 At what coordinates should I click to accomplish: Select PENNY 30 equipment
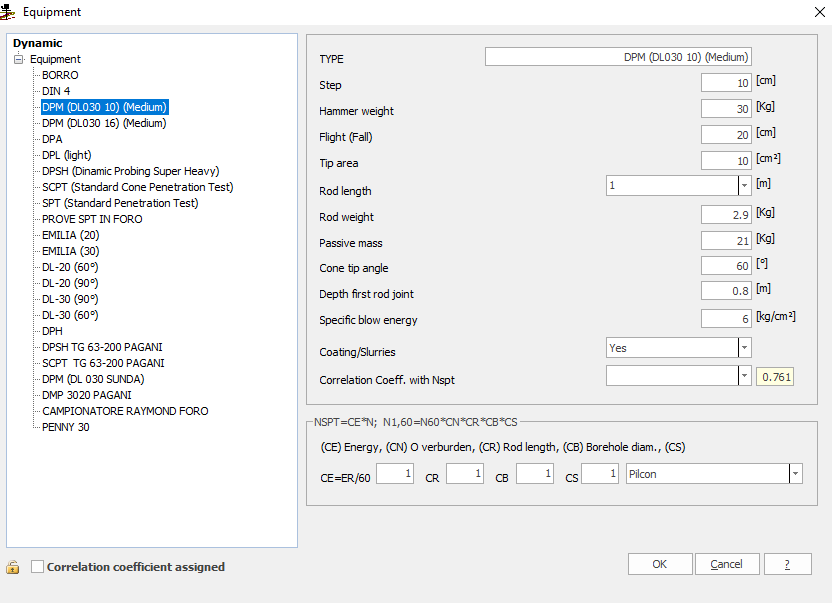tap(65, 427)
